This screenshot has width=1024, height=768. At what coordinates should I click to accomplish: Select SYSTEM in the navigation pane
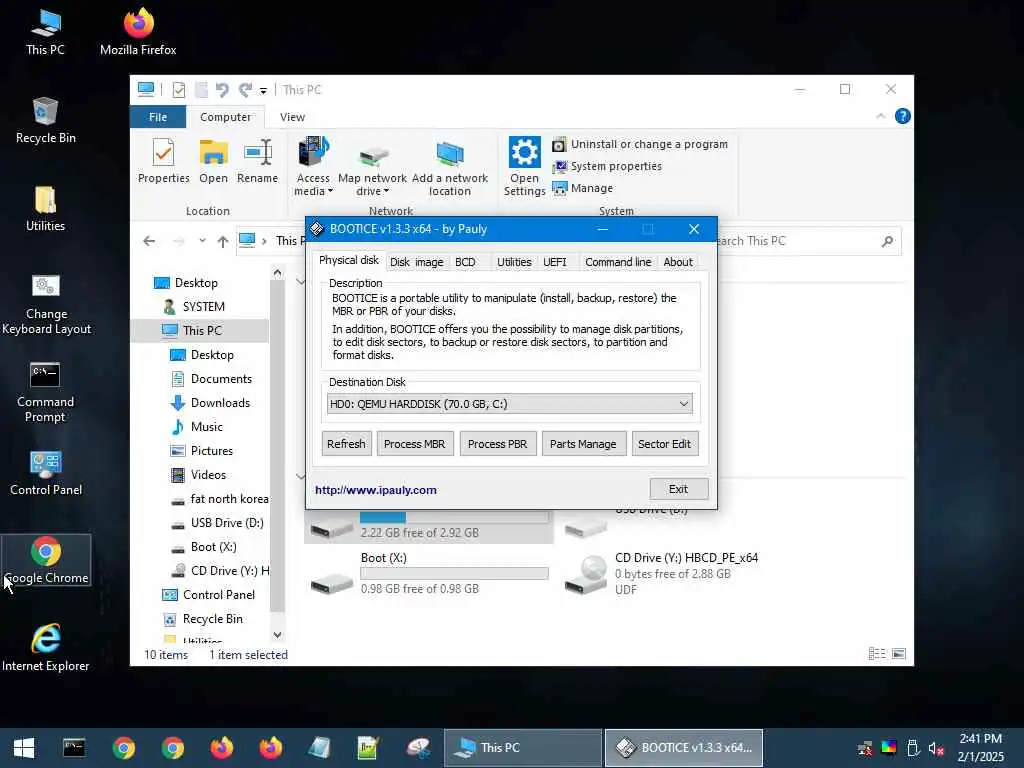click(x=193, y=306)
